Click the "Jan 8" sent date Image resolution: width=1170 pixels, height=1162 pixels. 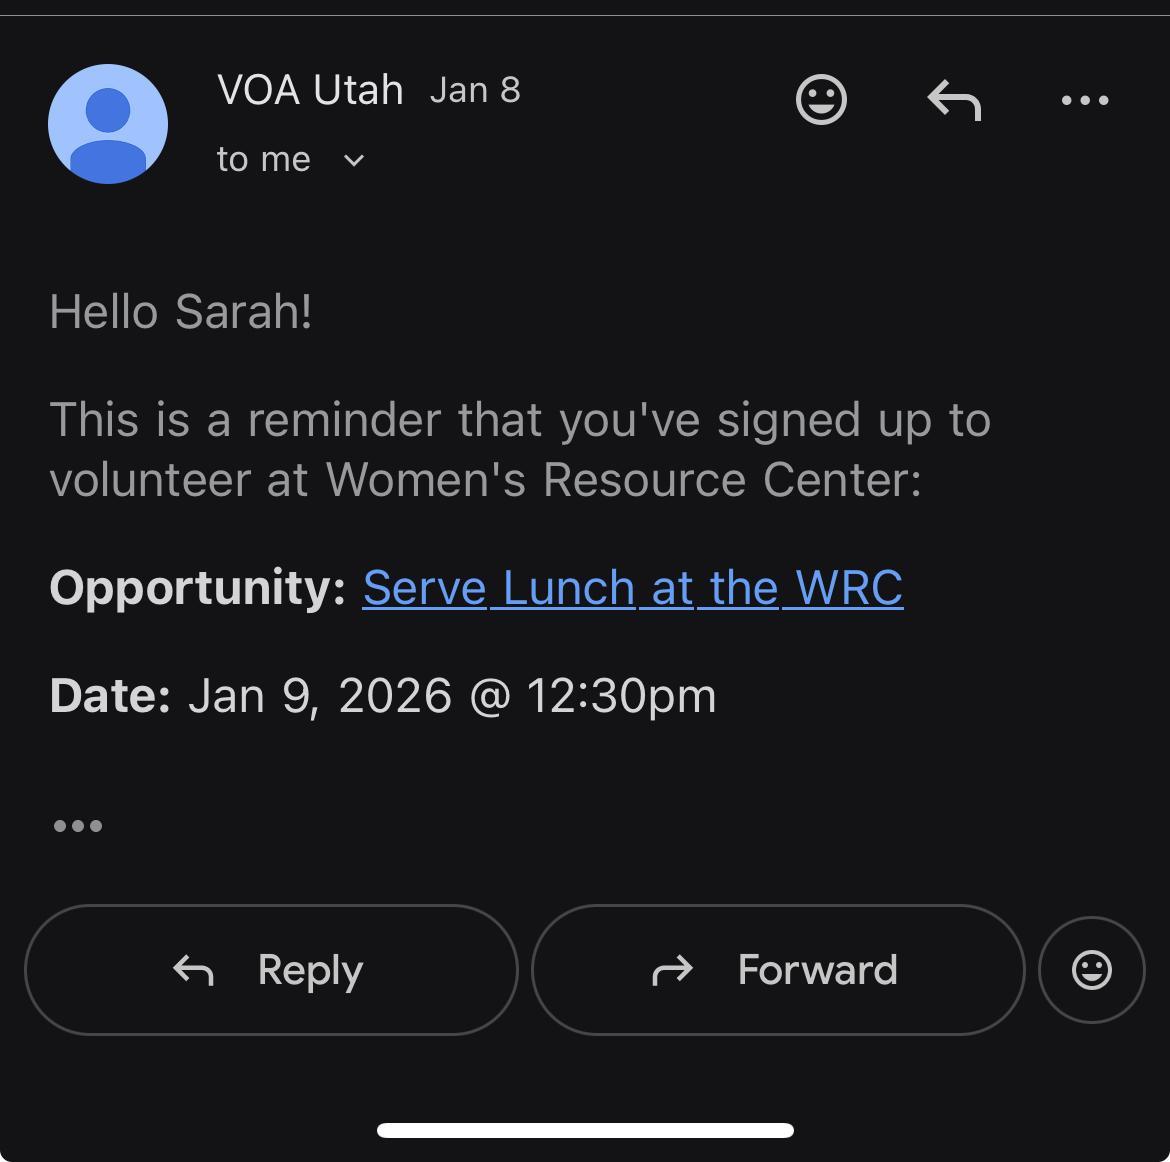coord(475,91)
